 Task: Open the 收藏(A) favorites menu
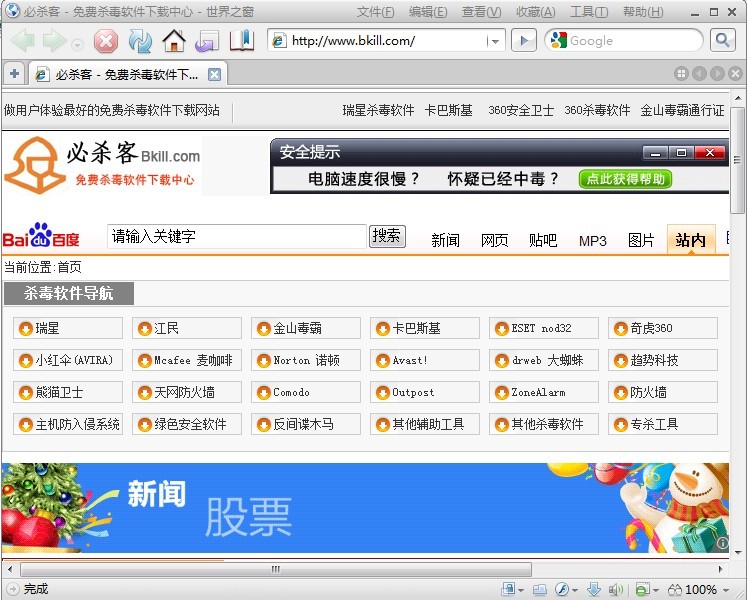pos(534,12)
